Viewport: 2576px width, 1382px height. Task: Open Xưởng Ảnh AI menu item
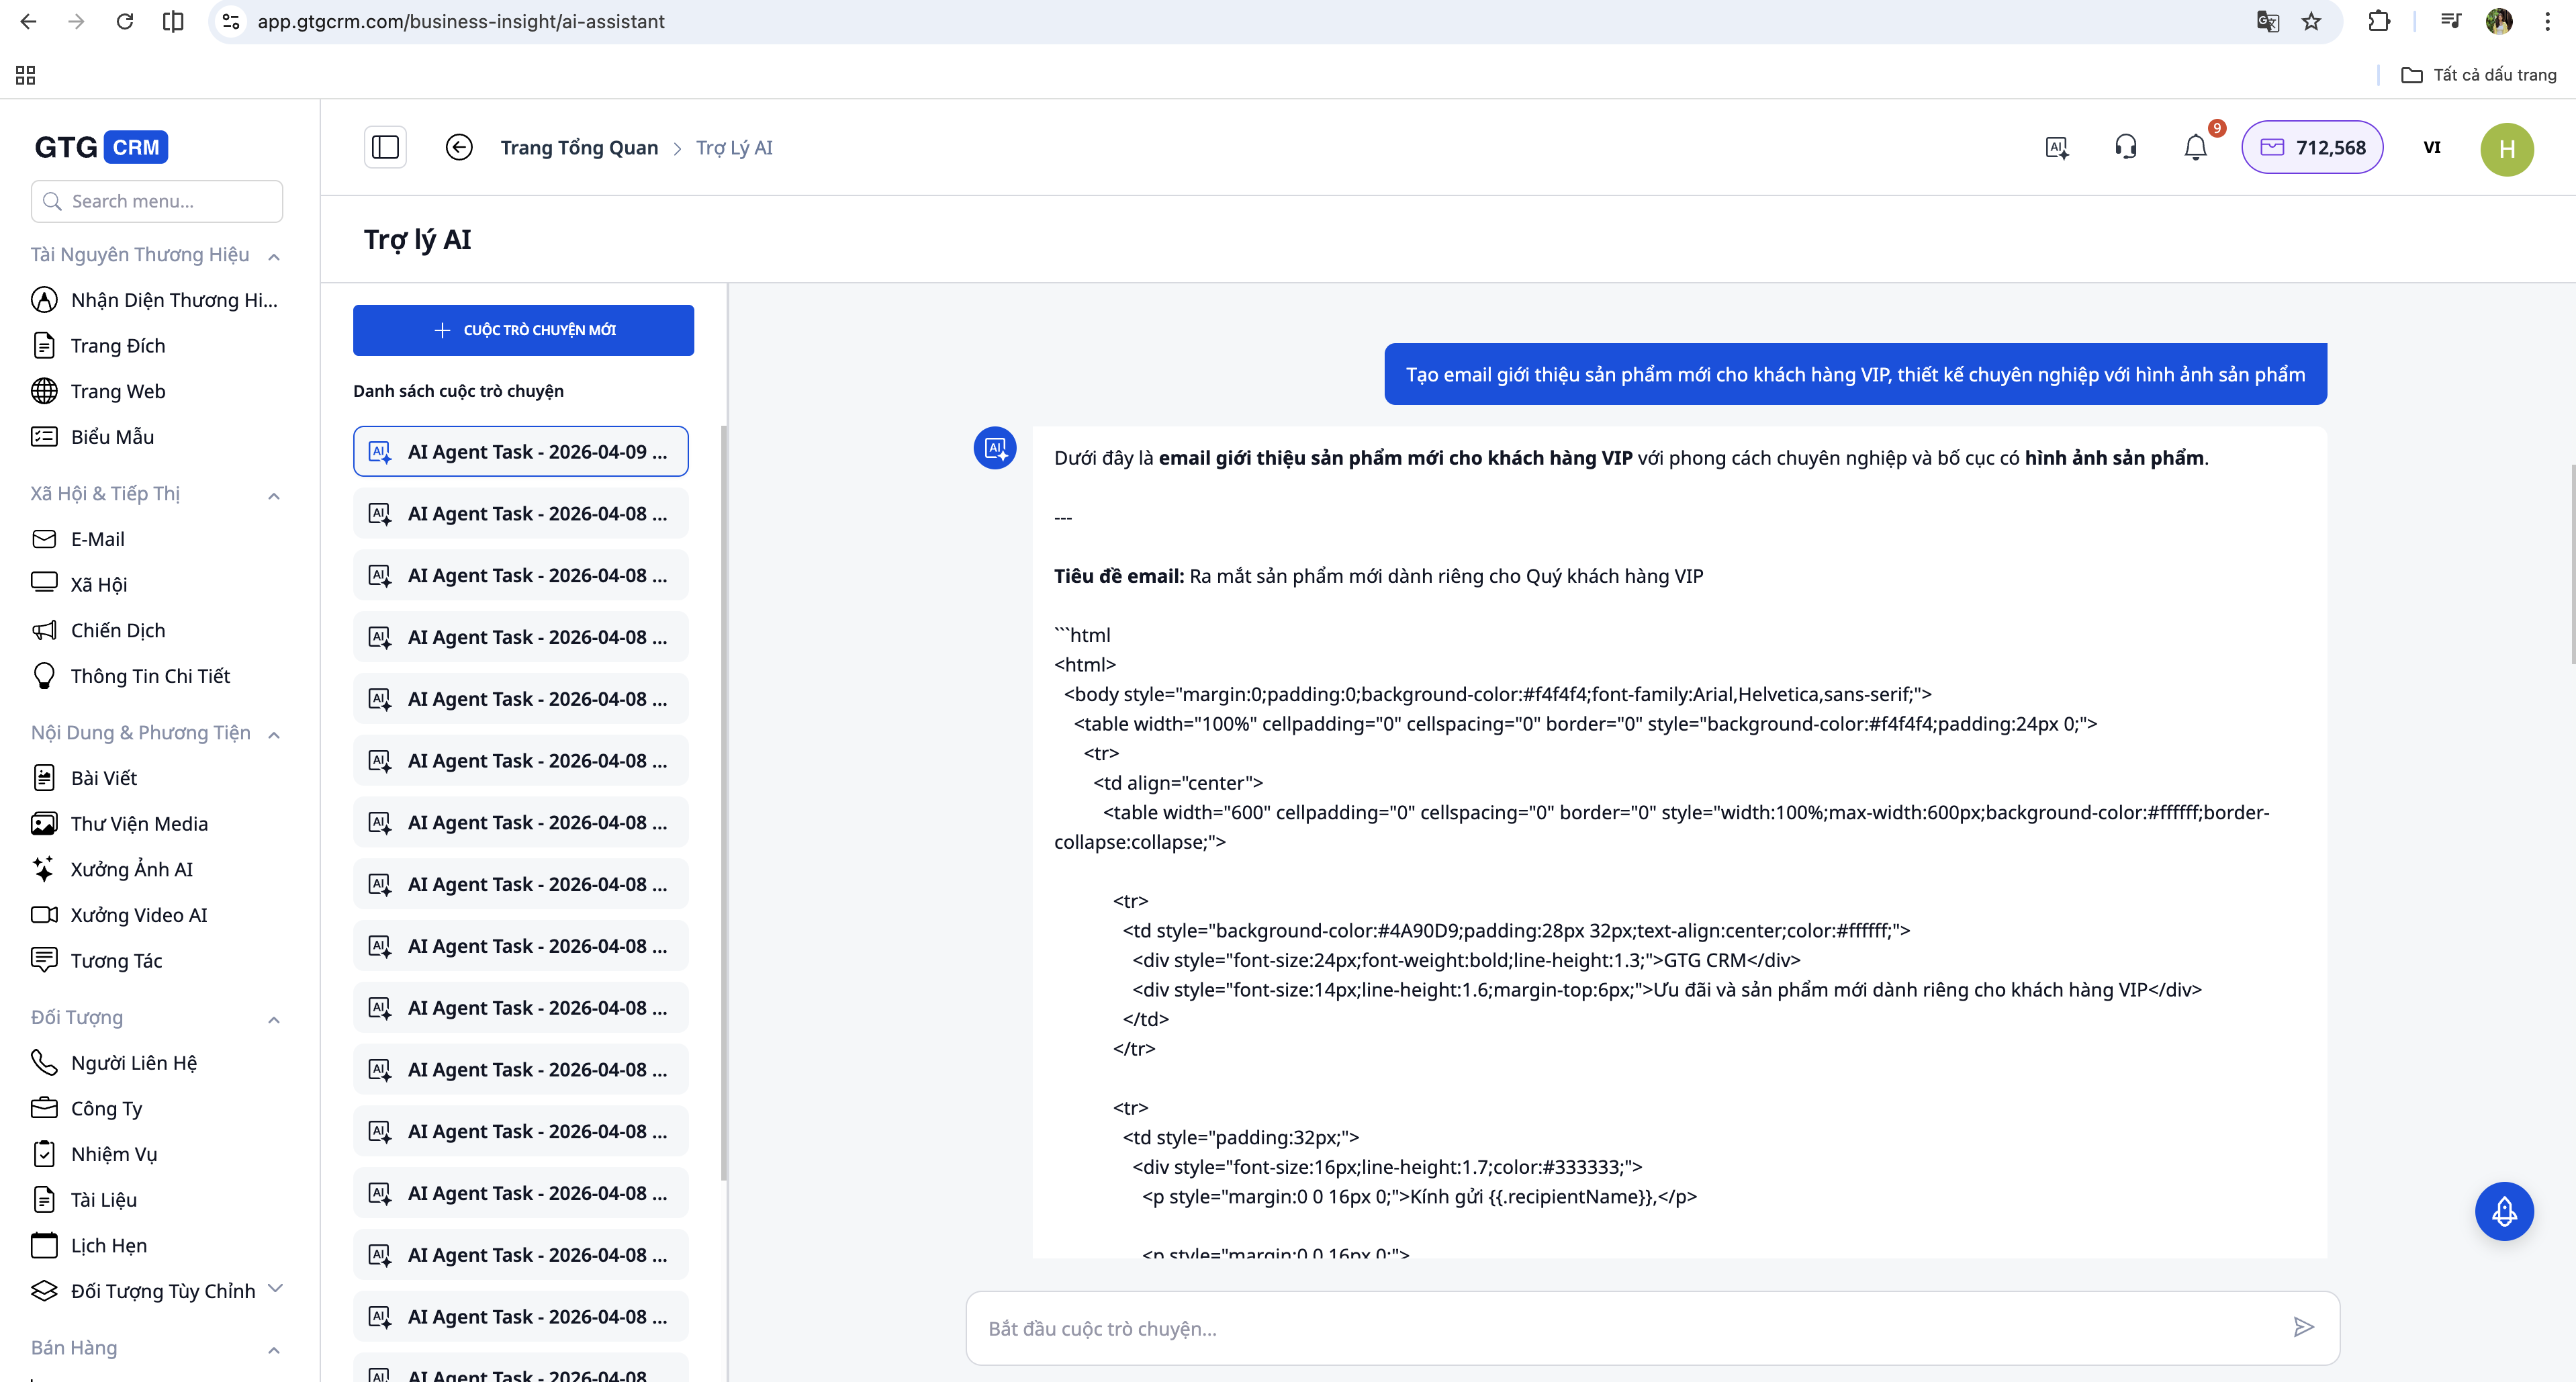[x=131, y=869]
